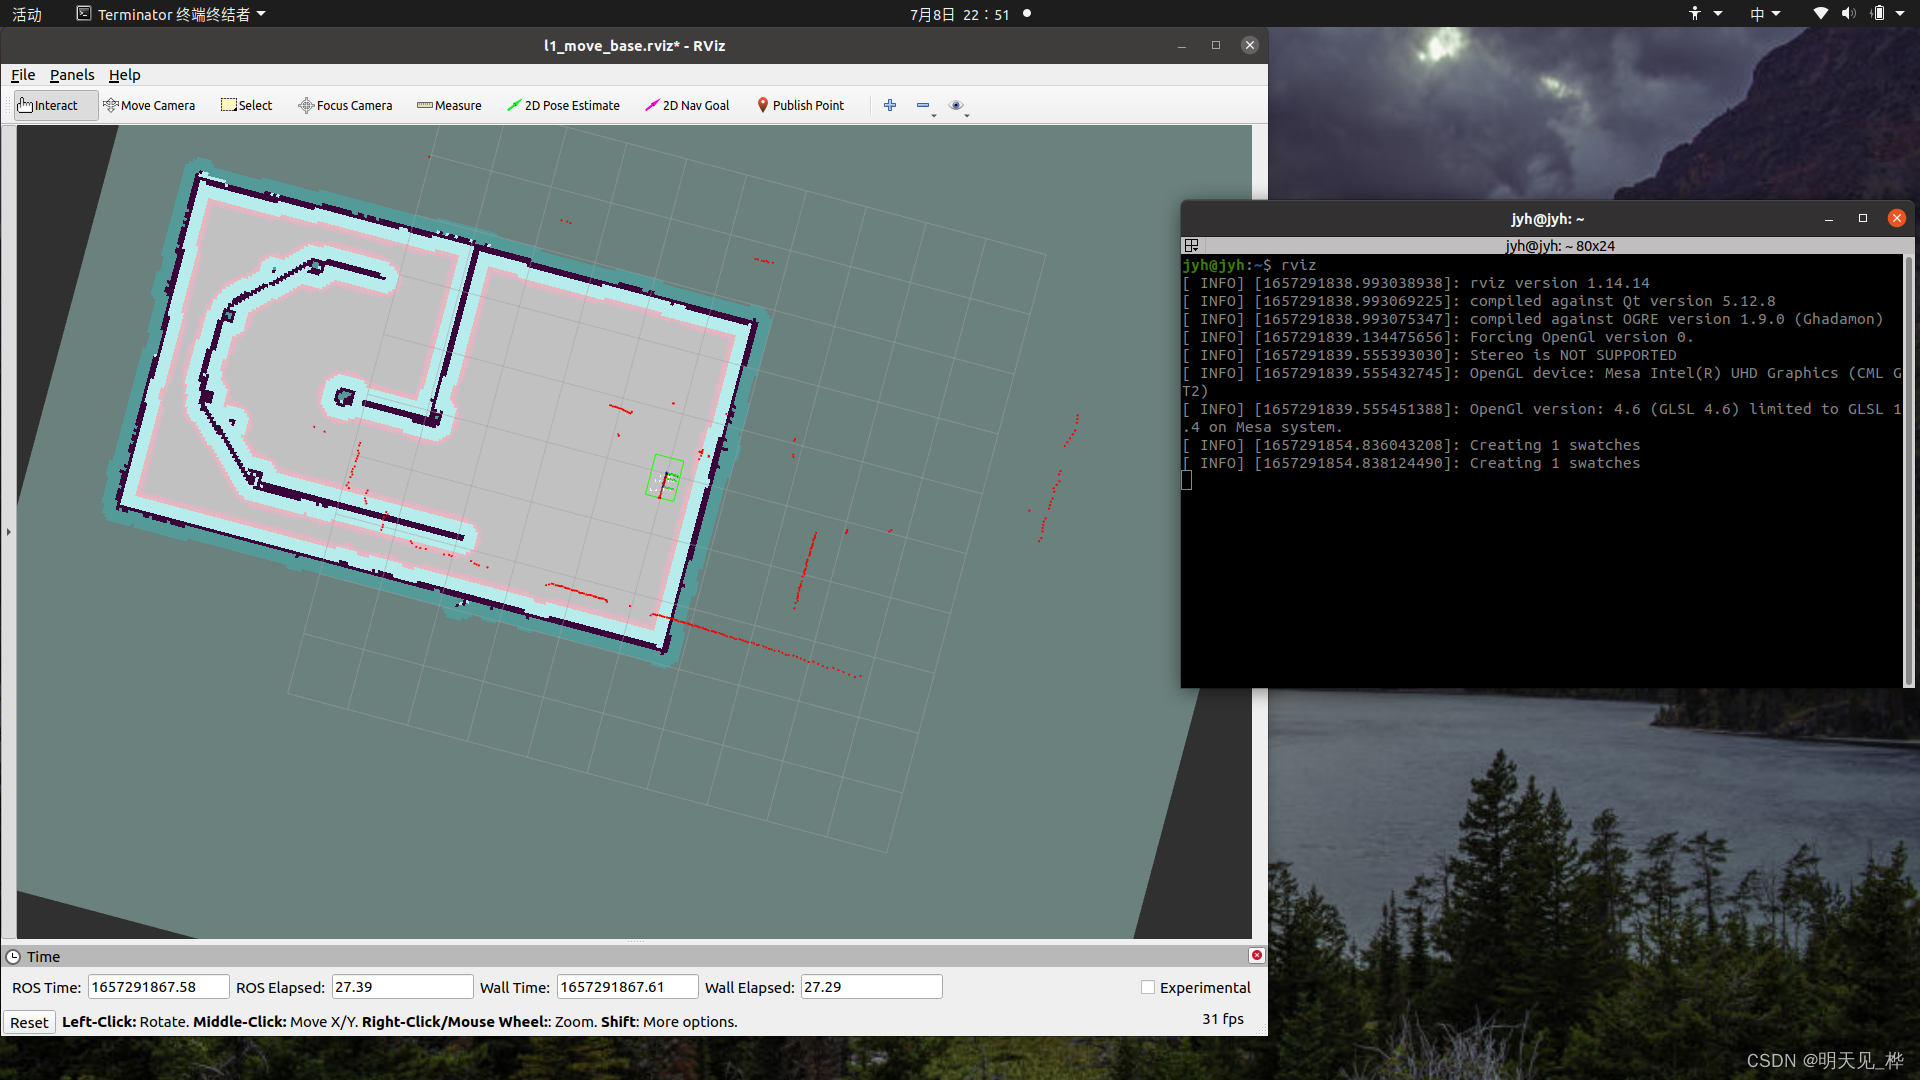1920x1080 pixels.
Task: Select the Interact tool
Action: (48, 105)
